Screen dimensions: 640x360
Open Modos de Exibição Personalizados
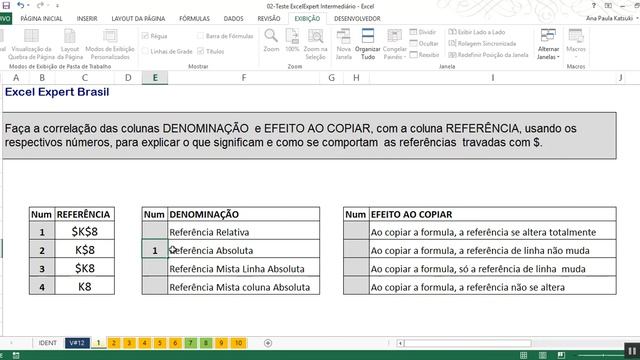110,44
